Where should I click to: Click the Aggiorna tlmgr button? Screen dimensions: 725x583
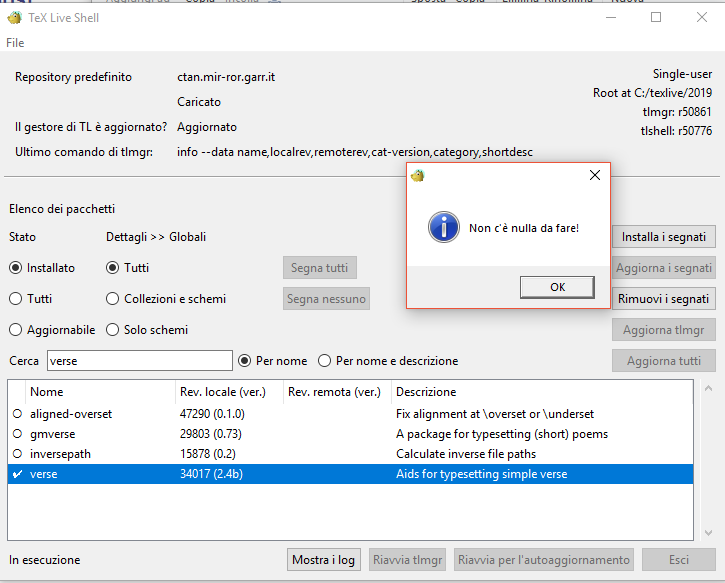[x=664, y=330]
